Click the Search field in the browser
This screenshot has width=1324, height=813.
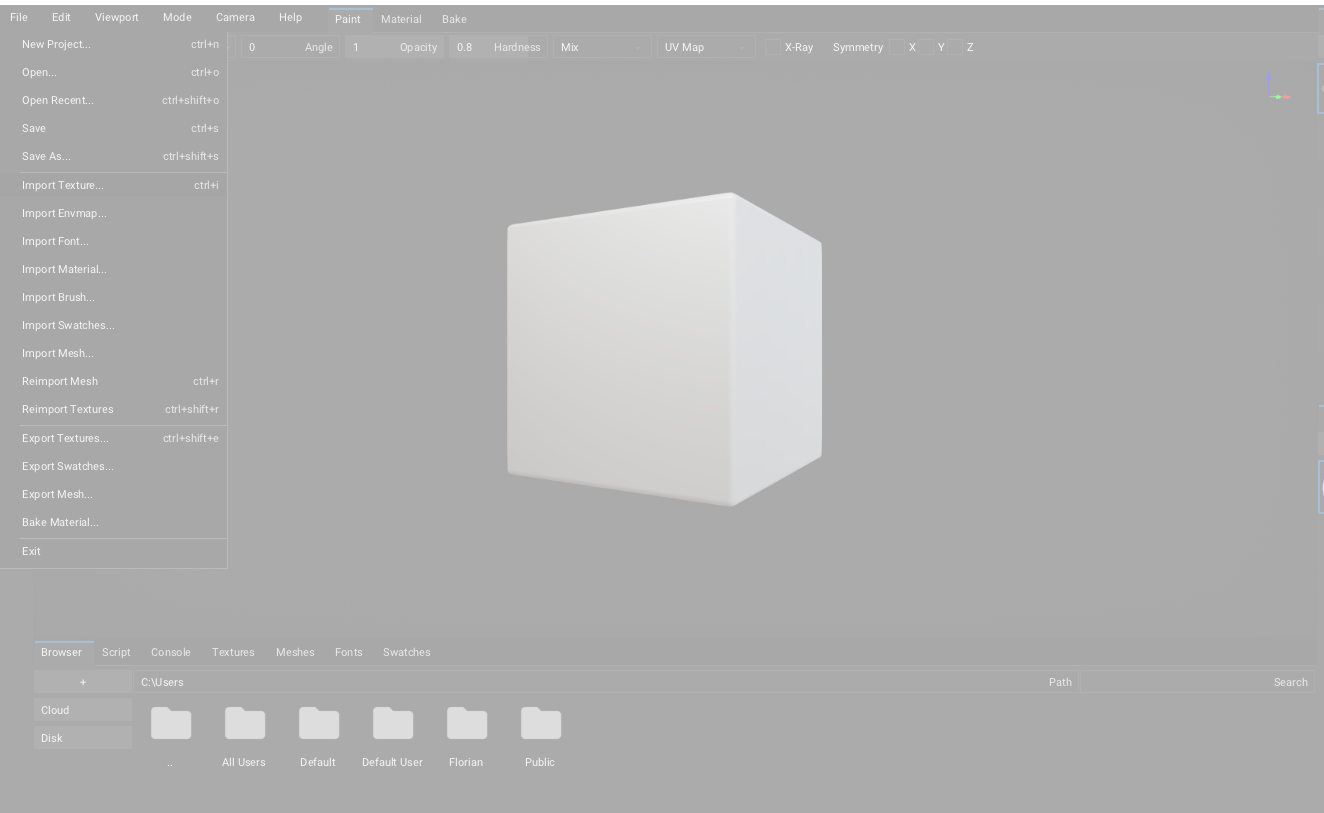(x=1200, y=682)
